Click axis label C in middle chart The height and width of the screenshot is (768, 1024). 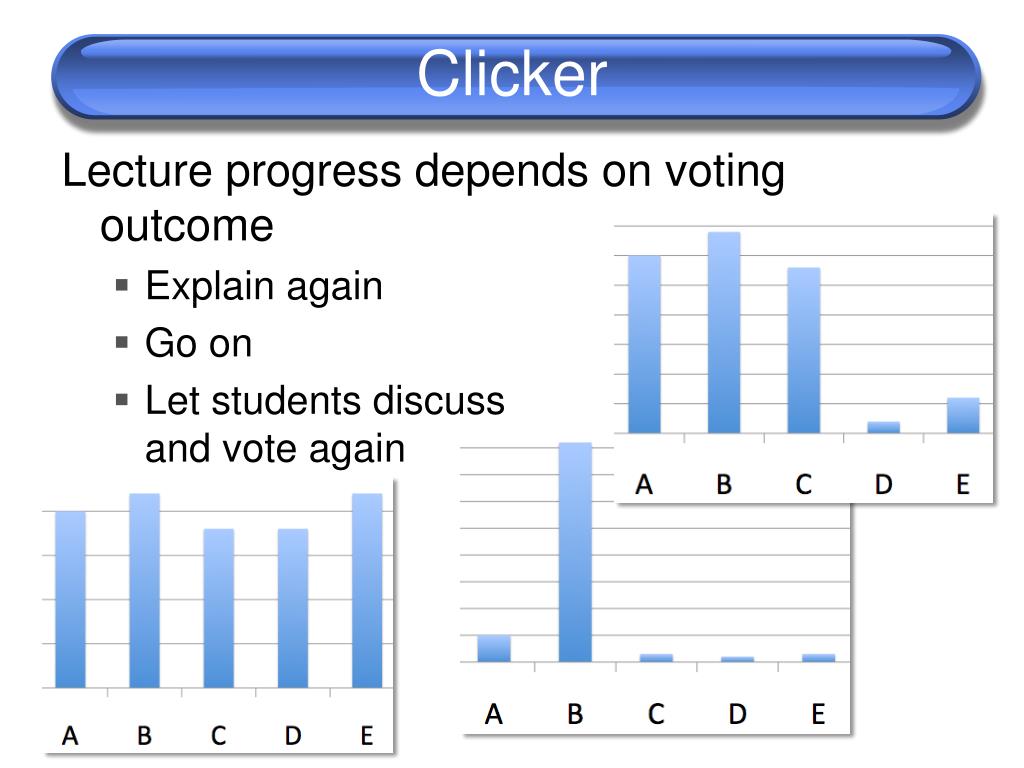click(x=656, y=714)
